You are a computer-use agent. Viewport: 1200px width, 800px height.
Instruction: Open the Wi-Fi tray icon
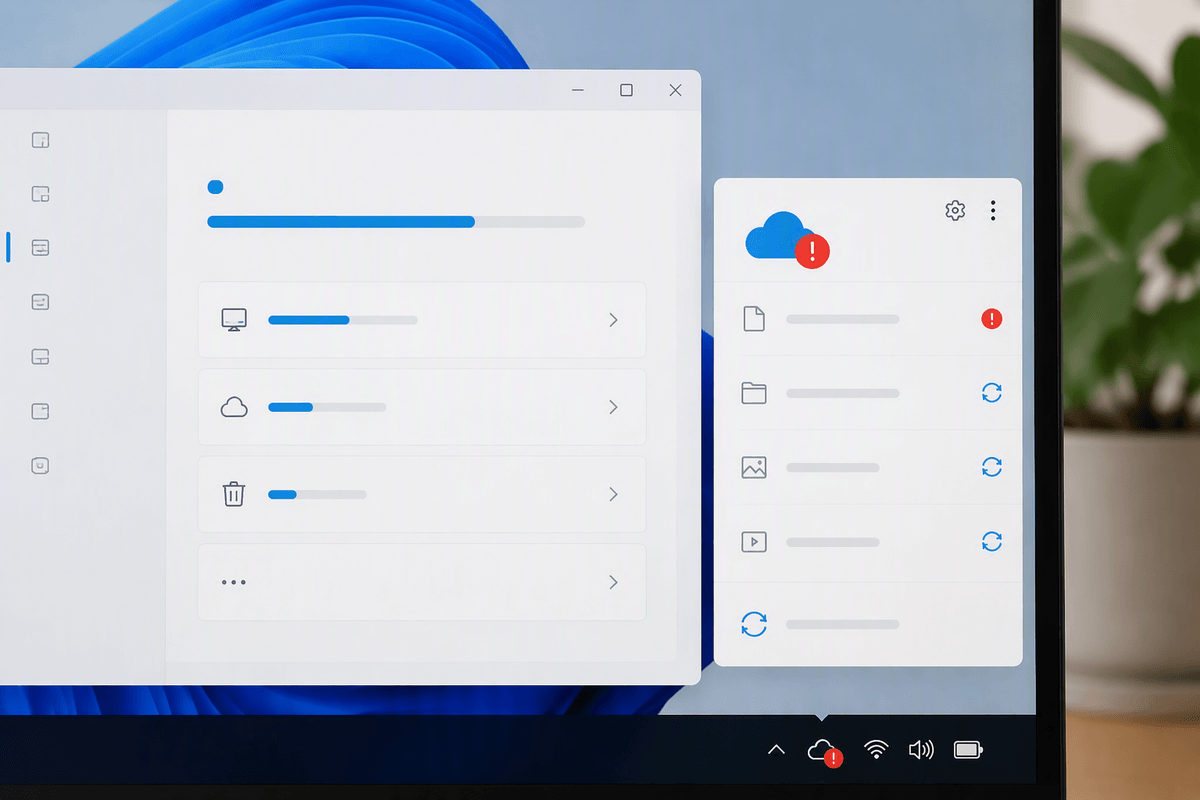tap(877, 750)
